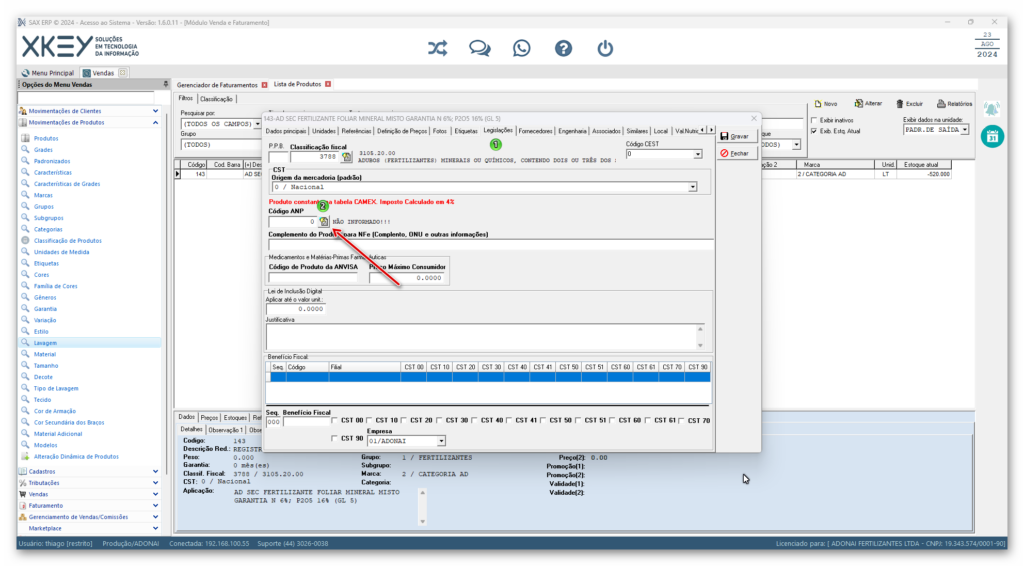
Task: Click the sidebar search input field
Action: [x=86, y=98]
